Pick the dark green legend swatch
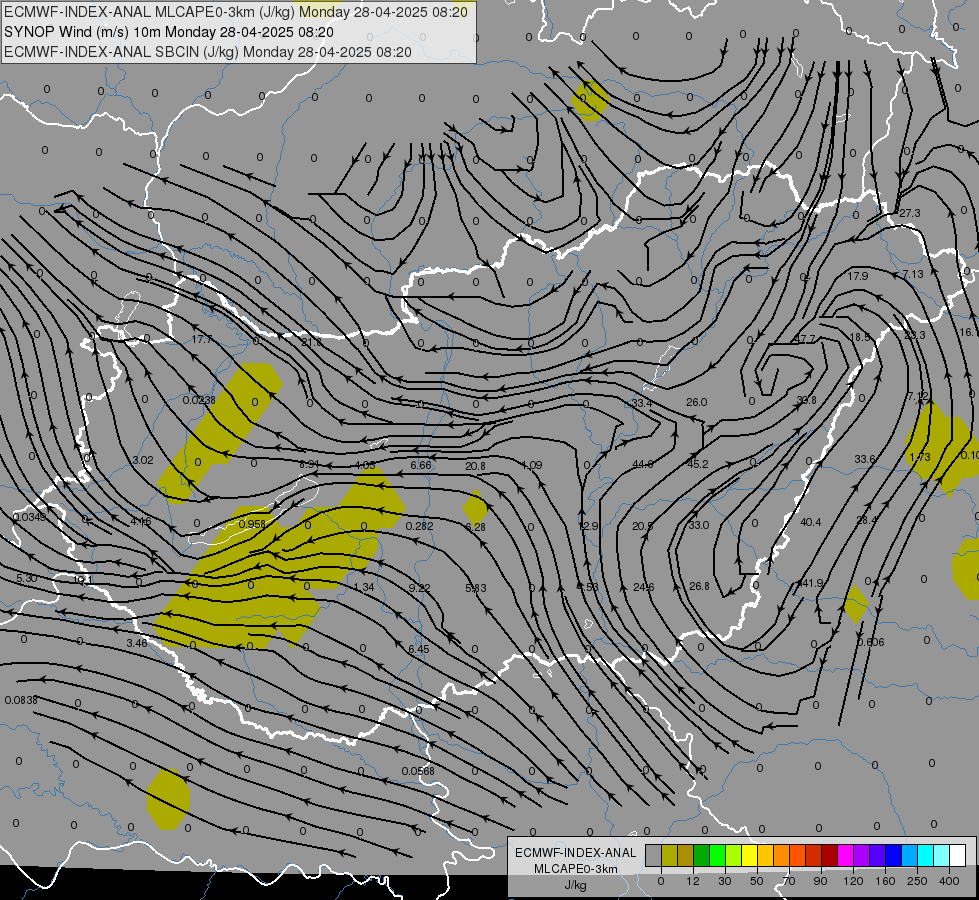The width and height of the screenshot is (979, 900). coord(701,856)
